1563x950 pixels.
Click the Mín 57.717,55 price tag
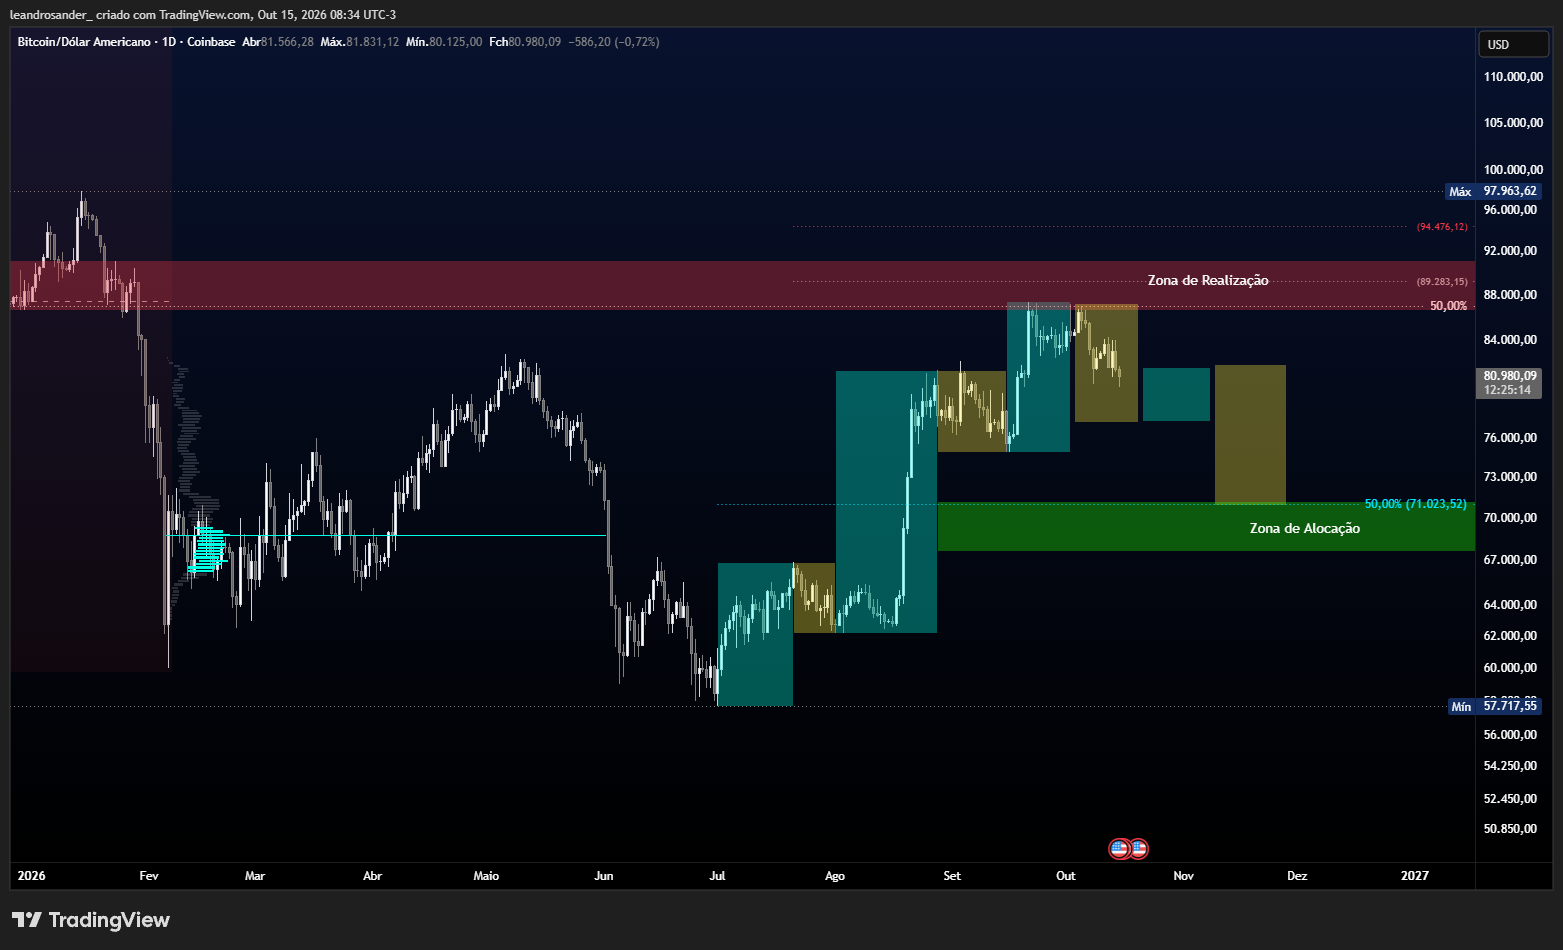[x=1495, y=706]
